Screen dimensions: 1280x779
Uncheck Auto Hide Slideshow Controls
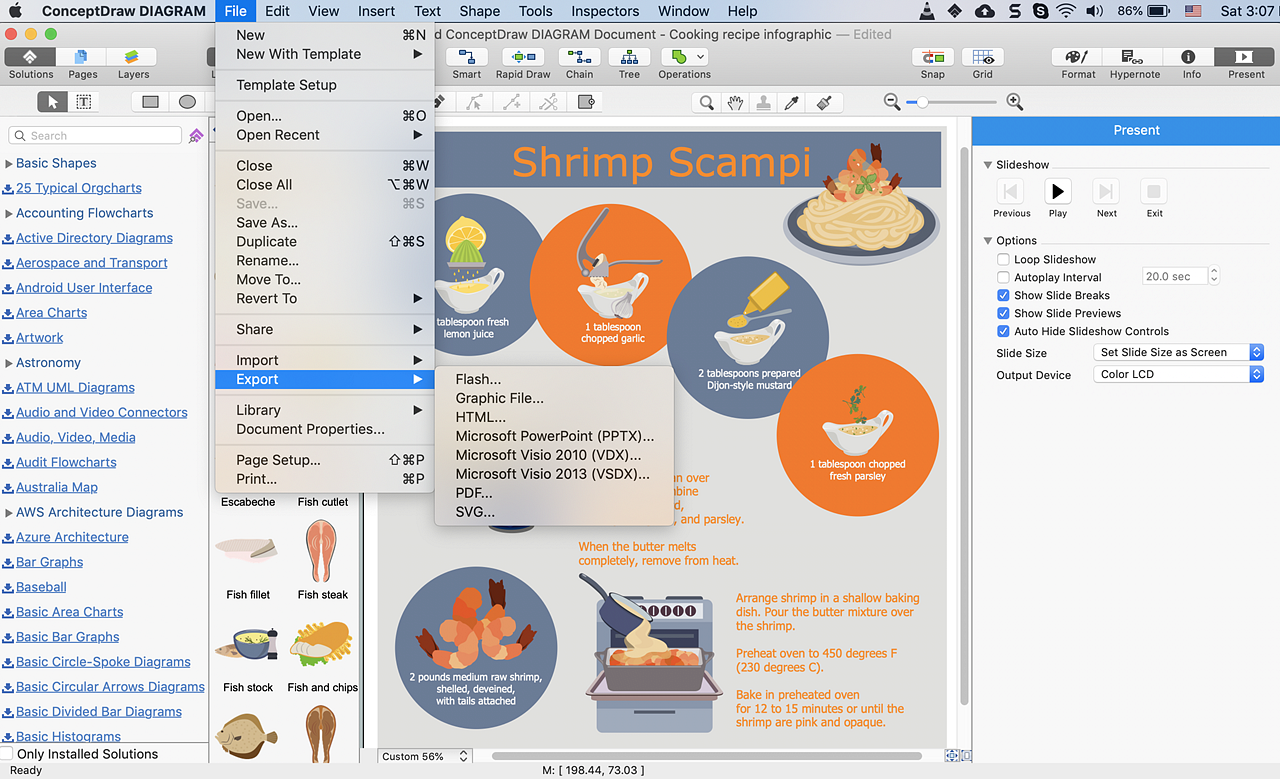(1003, 331)
